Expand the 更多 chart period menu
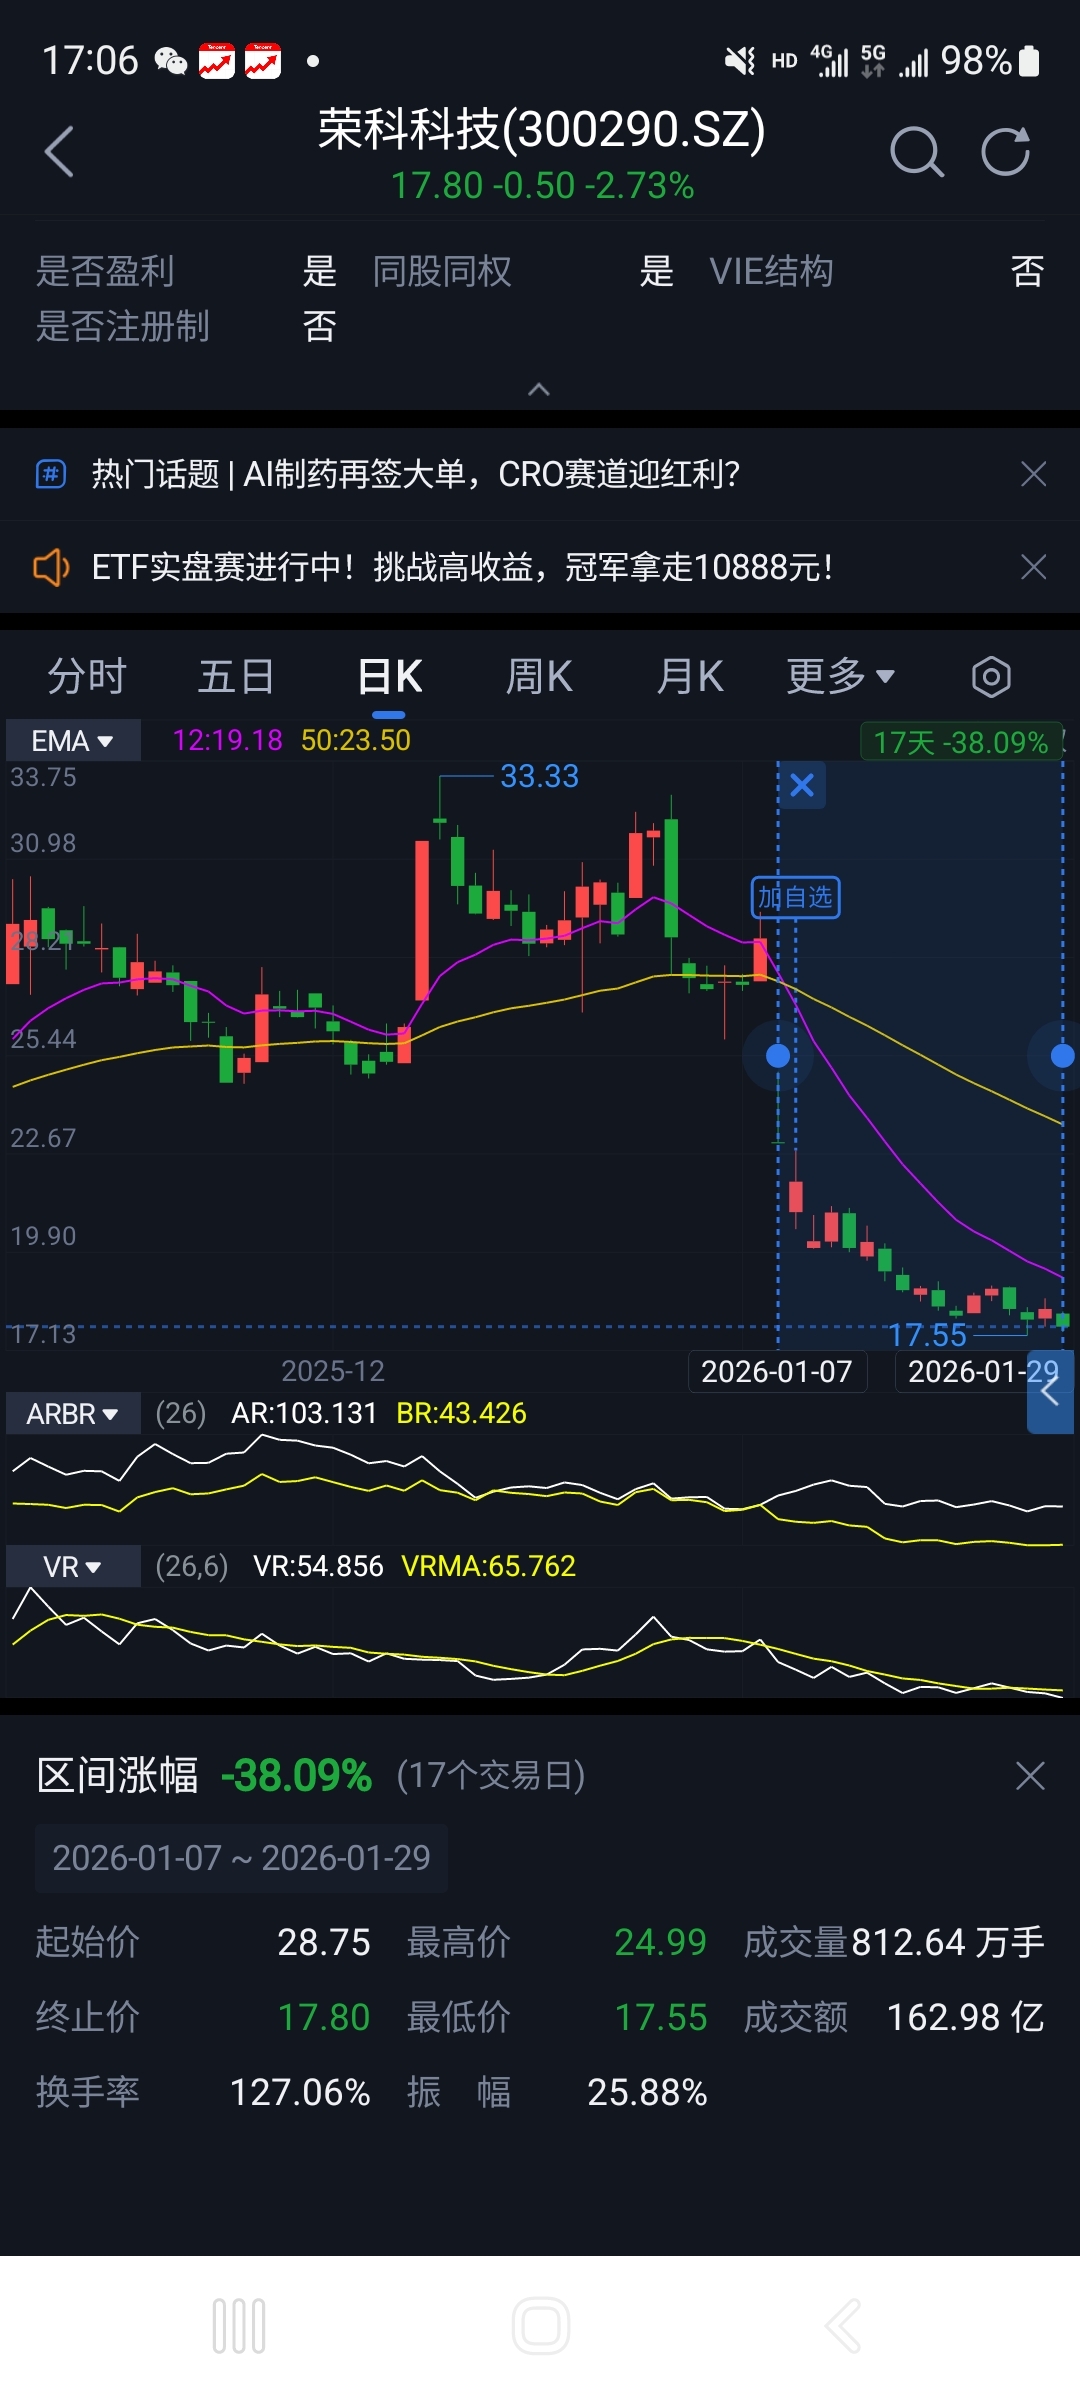 (x=840, y=677)
